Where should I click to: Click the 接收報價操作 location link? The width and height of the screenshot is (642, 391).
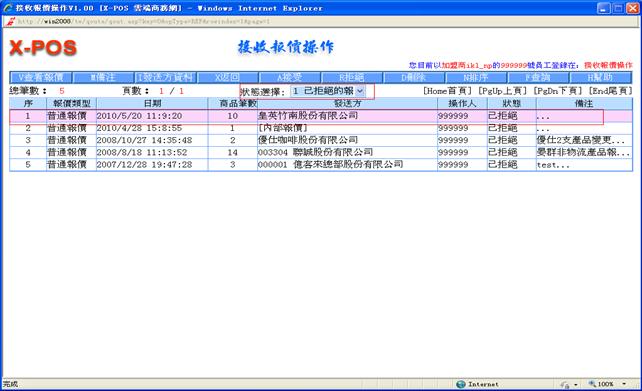click(608, 65)
